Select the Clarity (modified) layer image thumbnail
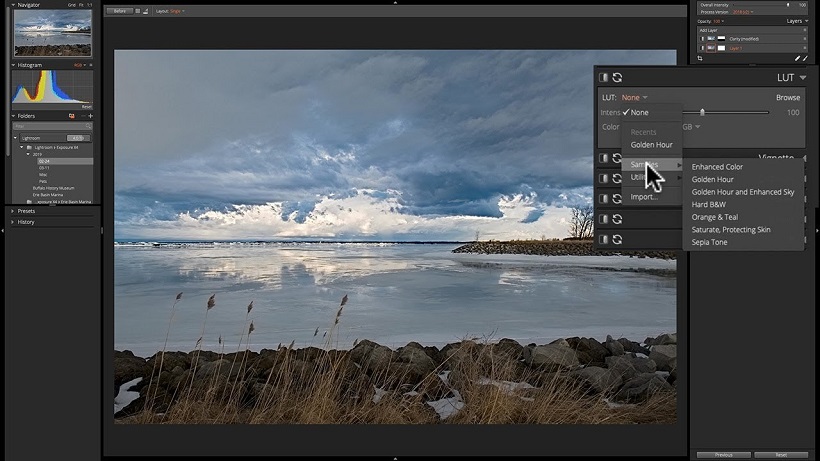The width and height of the screenshot is (820, 461). point(711,39)
